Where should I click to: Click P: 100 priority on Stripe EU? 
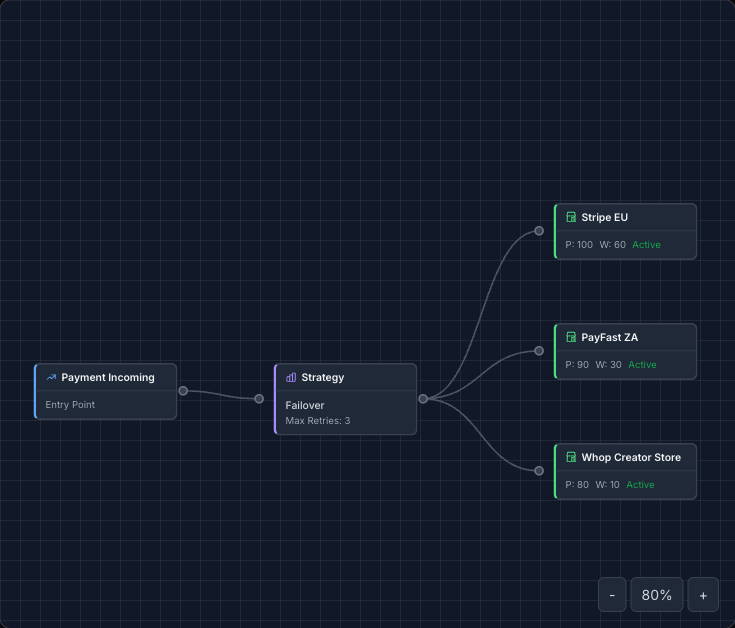(x=579, y=245)
